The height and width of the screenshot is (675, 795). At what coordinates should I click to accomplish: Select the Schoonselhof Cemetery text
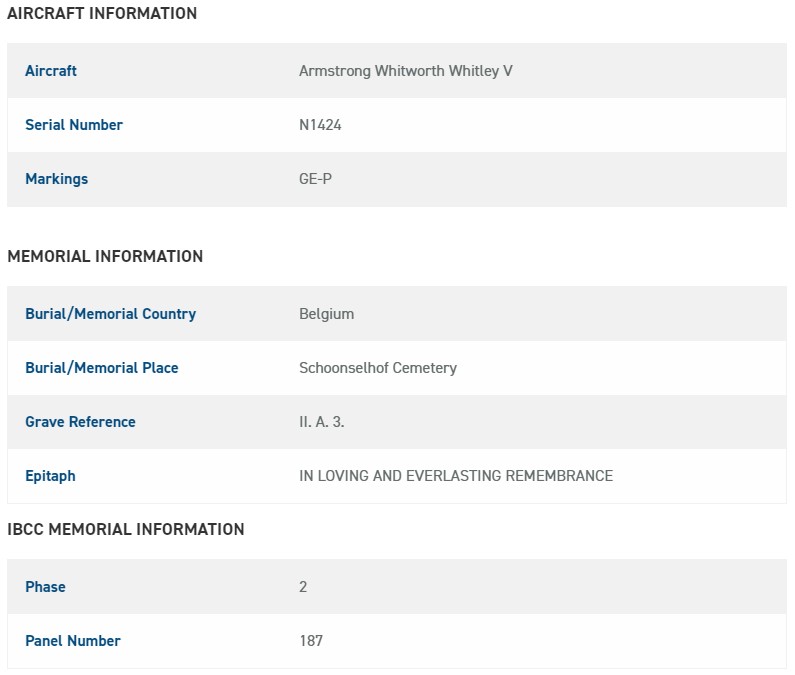tap(377, 368)
